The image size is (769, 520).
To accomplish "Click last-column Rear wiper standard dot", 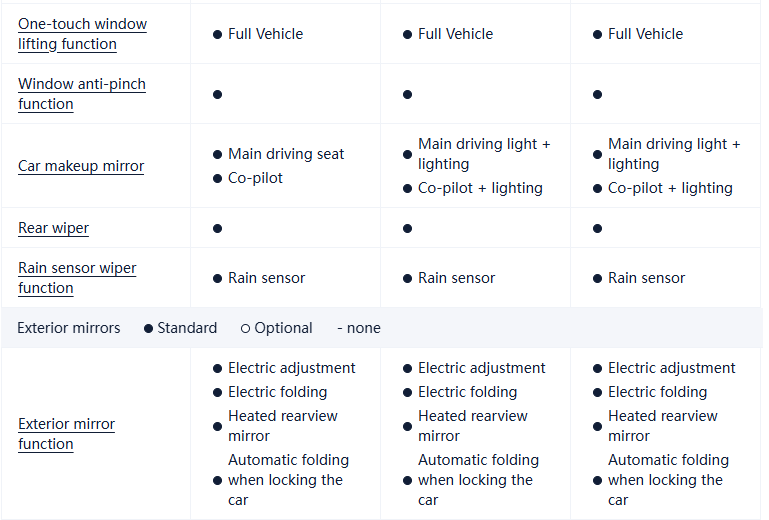I will (597, 228).
